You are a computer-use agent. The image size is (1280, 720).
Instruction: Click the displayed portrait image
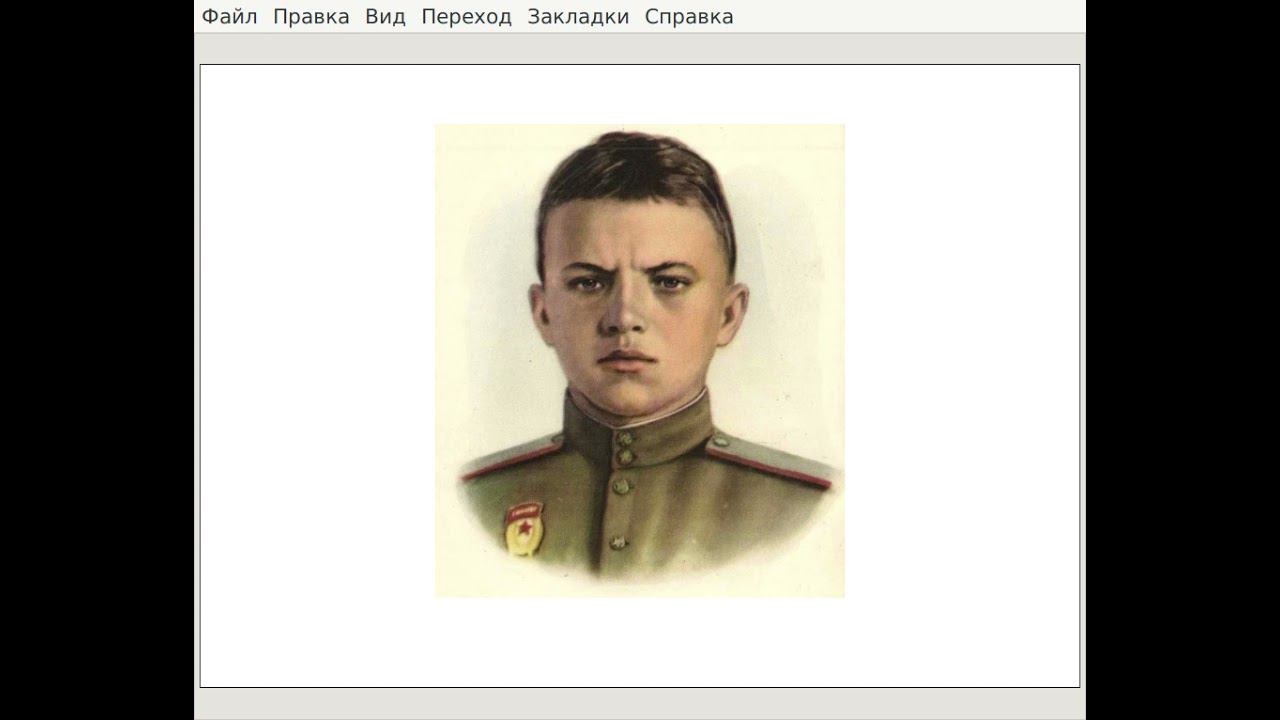(639, 361)
